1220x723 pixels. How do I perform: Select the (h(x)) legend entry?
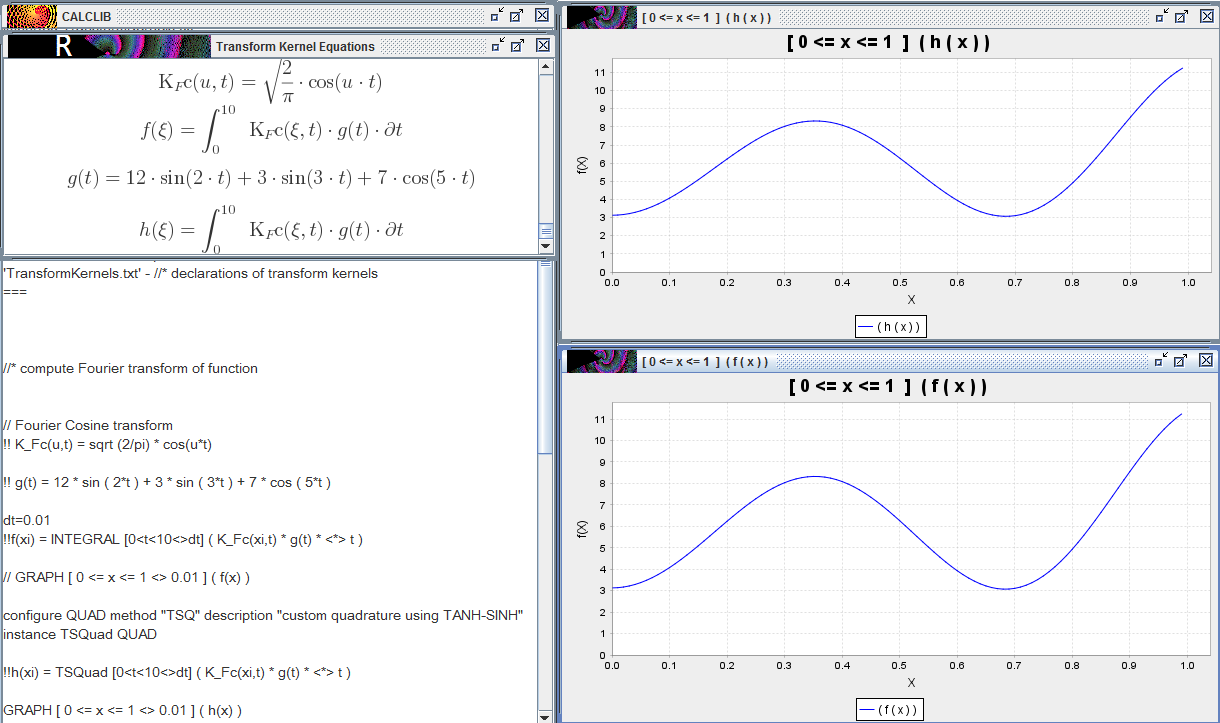[x=890, y=326]
